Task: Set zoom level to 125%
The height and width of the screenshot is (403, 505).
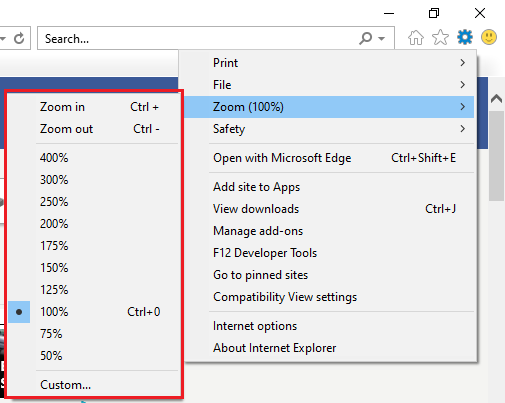Action: tap(54, 290)
